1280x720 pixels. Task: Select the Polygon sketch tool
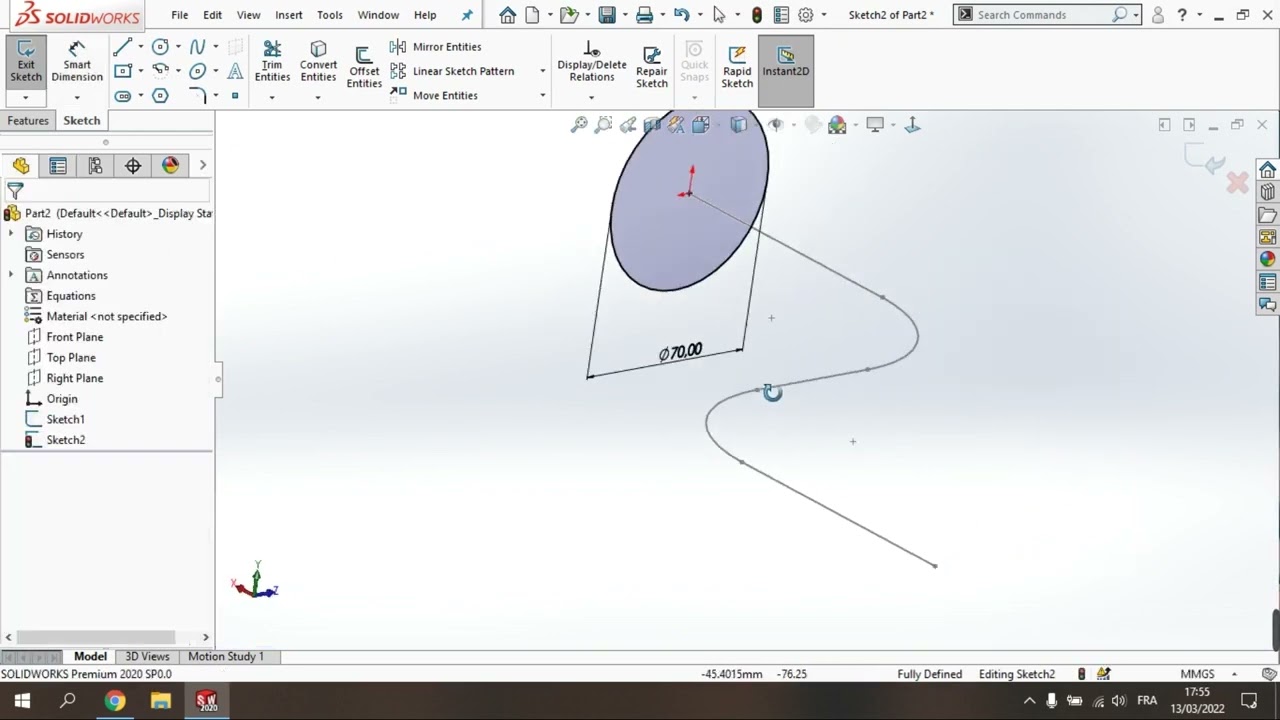pyautogui.click(x=160, y=96)
